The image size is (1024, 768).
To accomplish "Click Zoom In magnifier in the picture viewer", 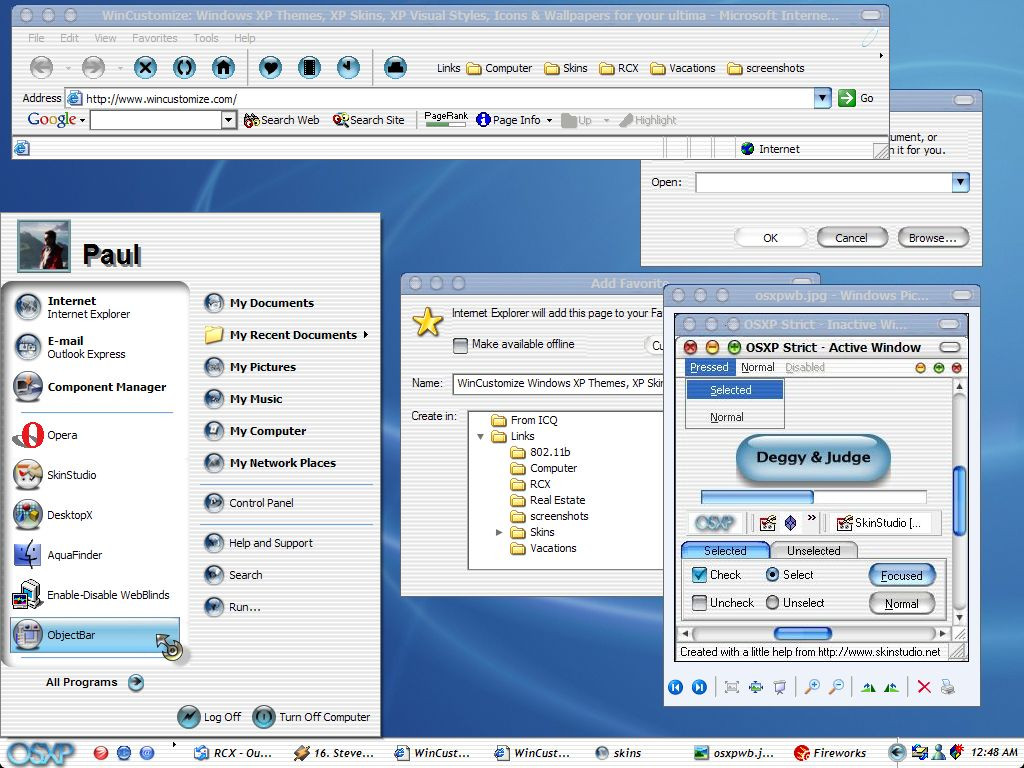I will click(x=812, y=687).
